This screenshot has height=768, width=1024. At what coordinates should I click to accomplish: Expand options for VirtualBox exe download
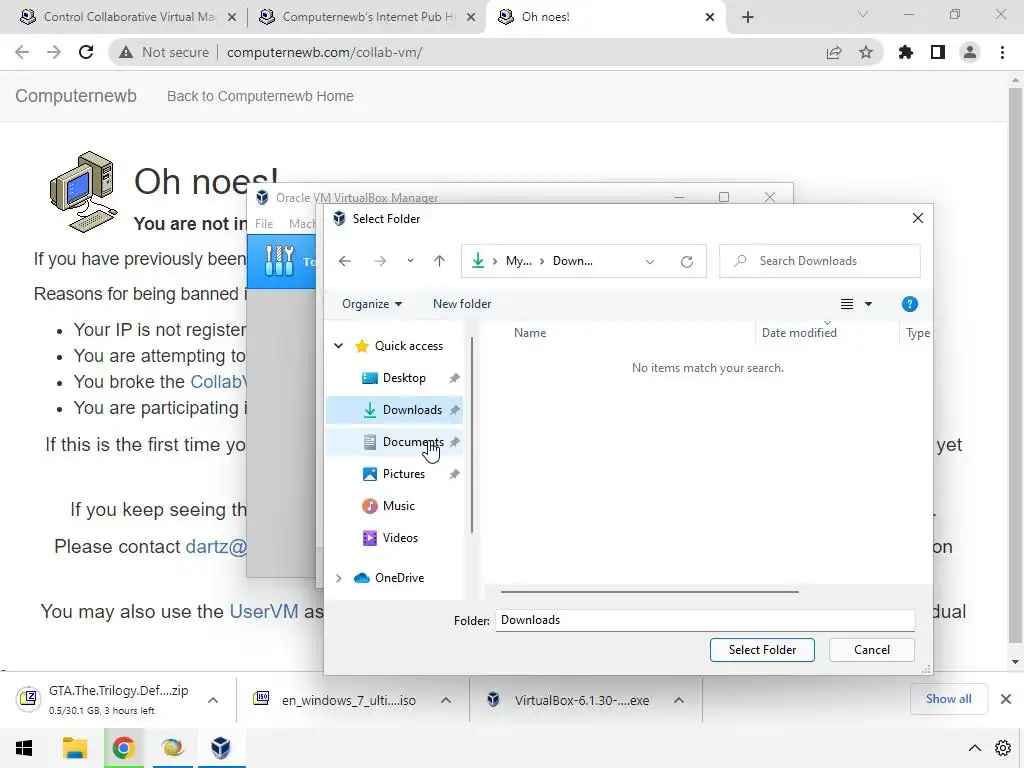pyautogui.click(x=679, y=700)
